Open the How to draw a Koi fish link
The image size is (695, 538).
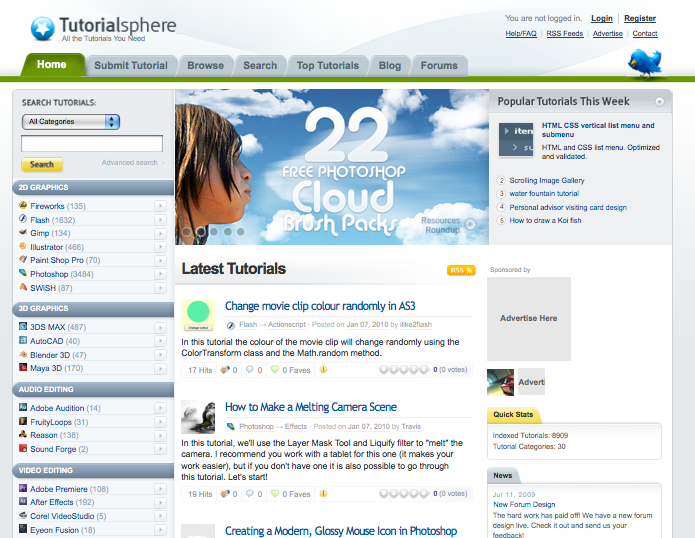[545, 220]
